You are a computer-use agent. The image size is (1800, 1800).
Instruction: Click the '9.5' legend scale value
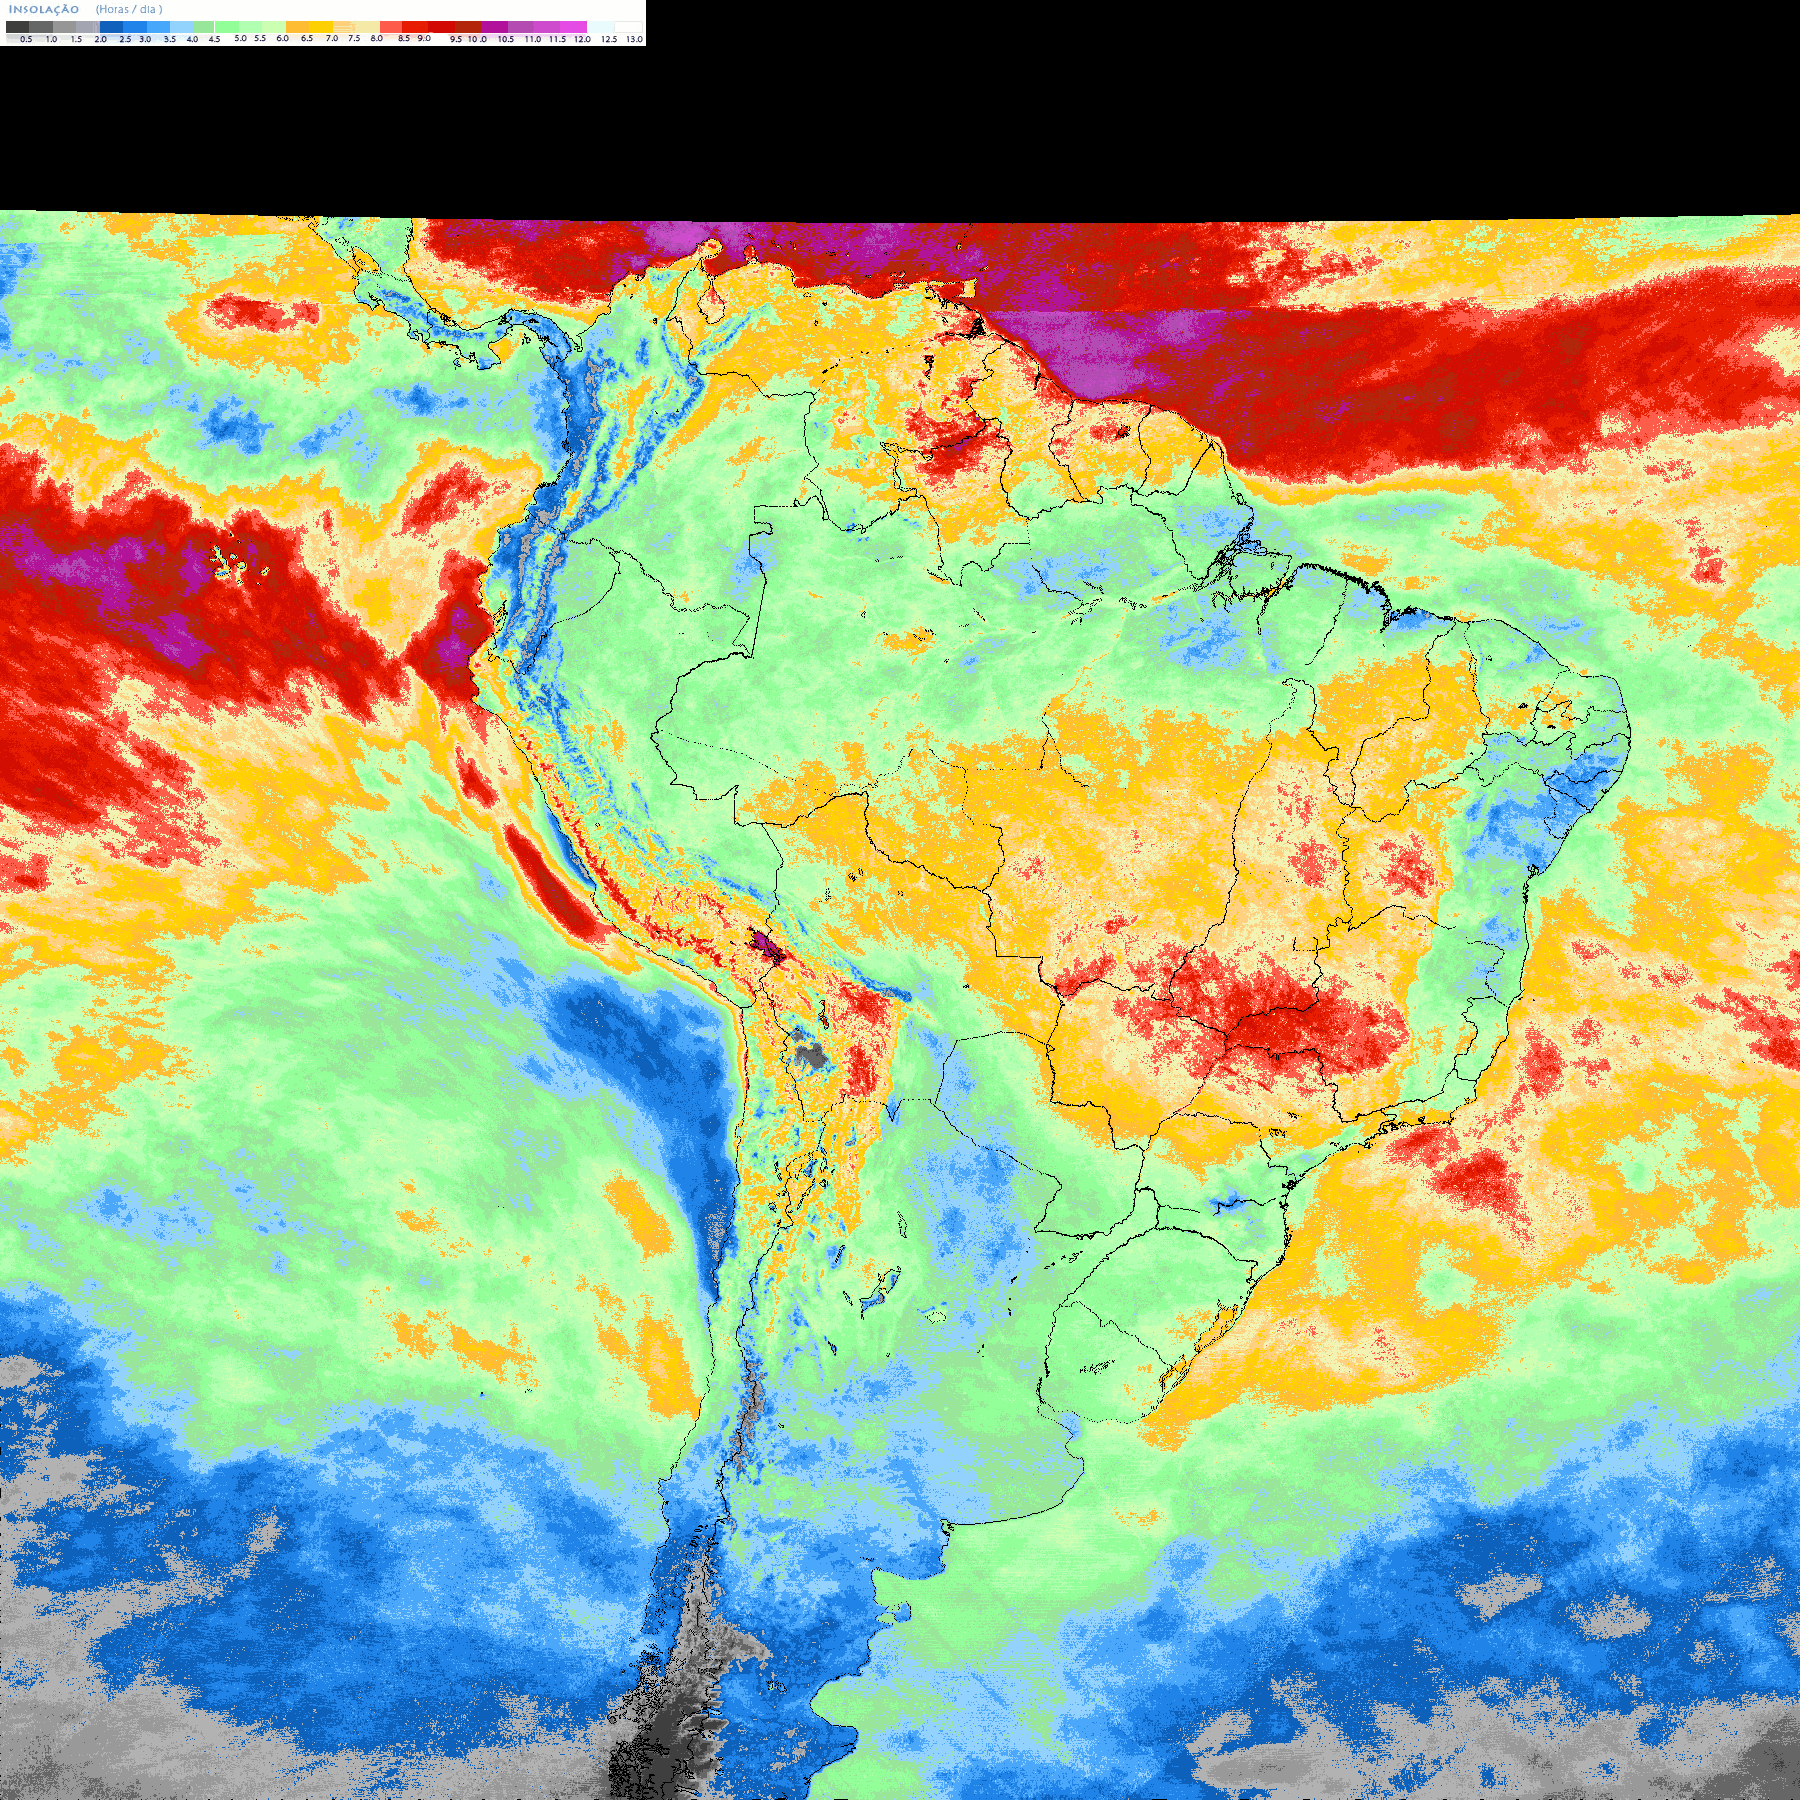[x=456, y=39]
